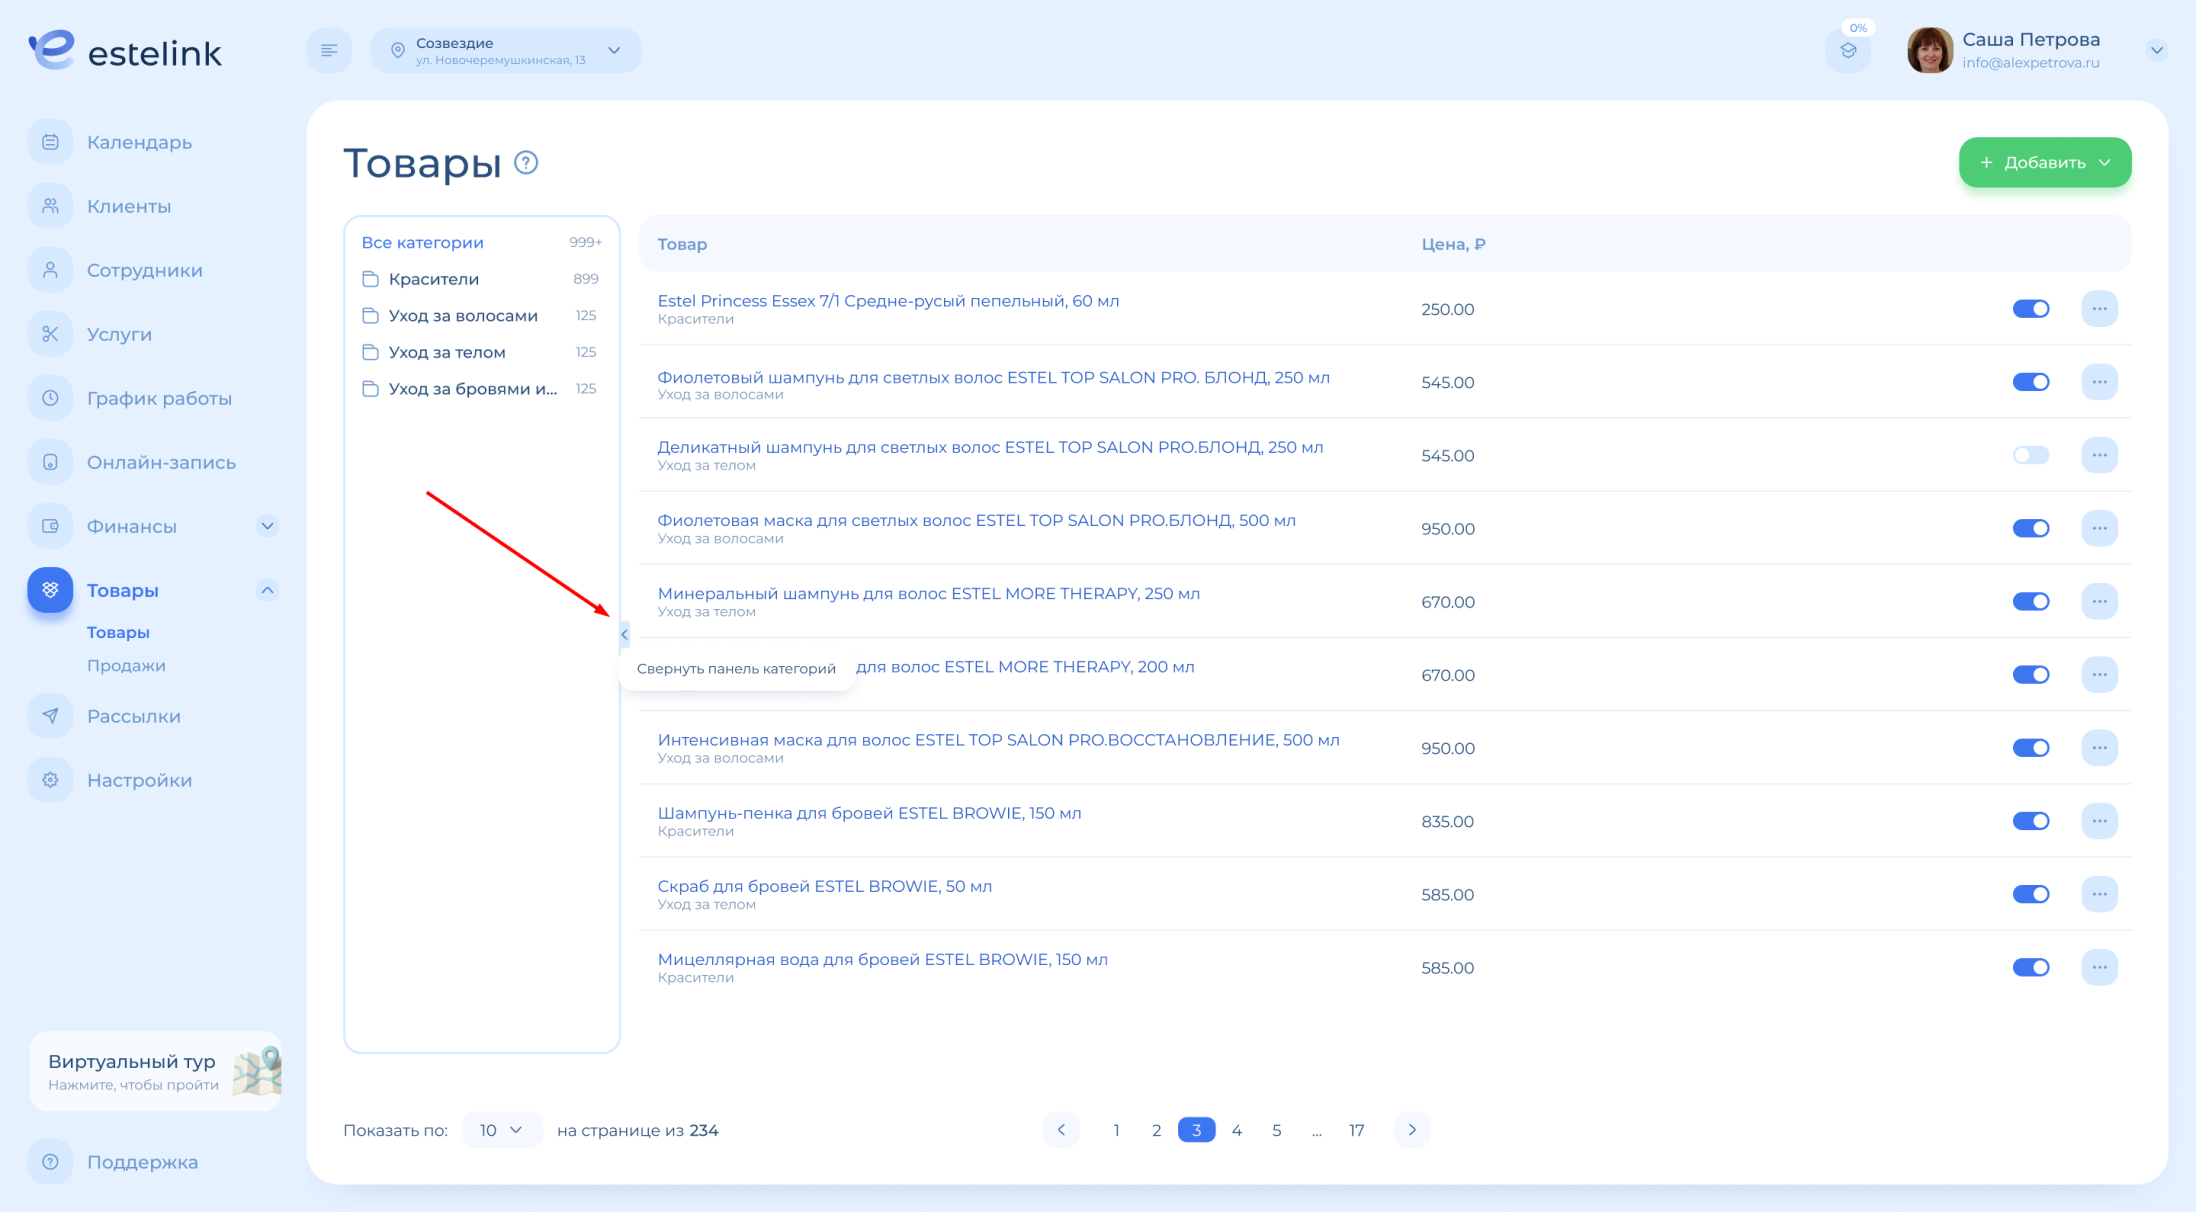Open more options for Интенсивная маска row
2196x1212 pixels.
[2099, 748]
